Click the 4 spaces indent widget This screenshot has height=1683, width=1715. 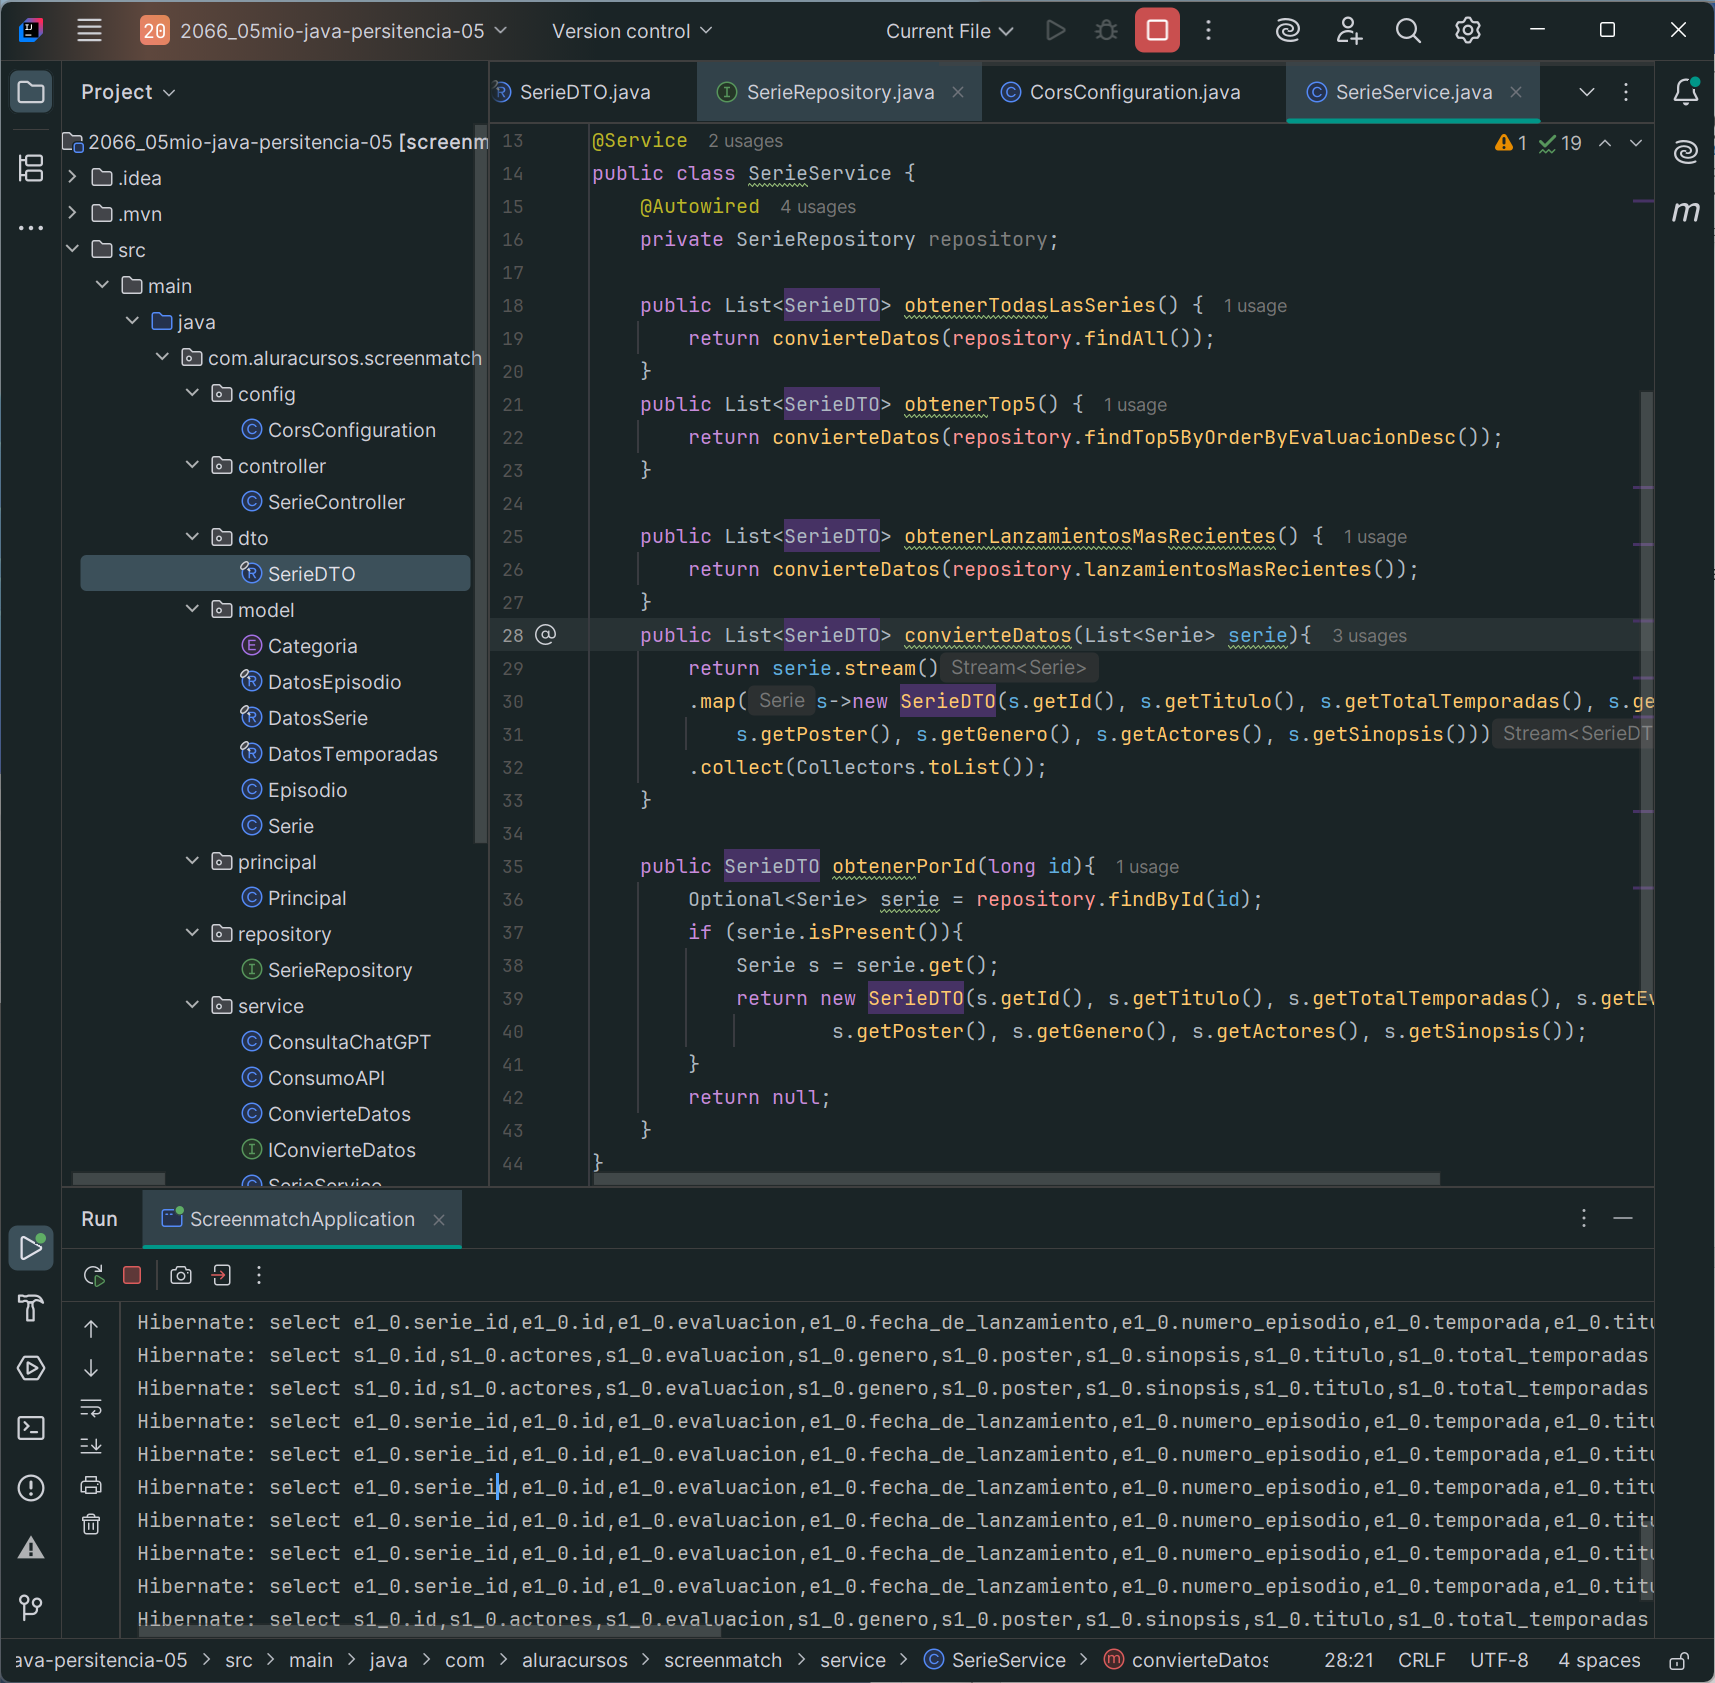pos(1599,1661)
